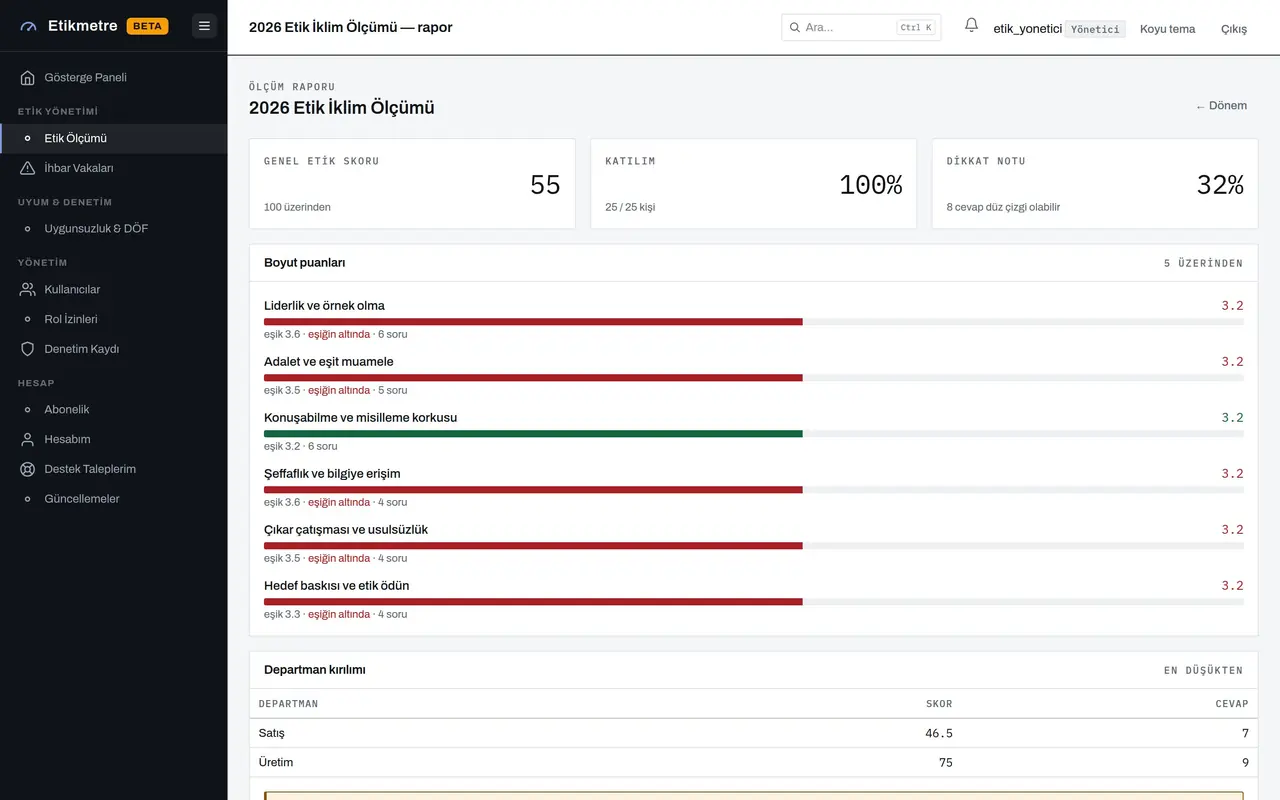Open Güncellemeler menu item

(114, 499)
